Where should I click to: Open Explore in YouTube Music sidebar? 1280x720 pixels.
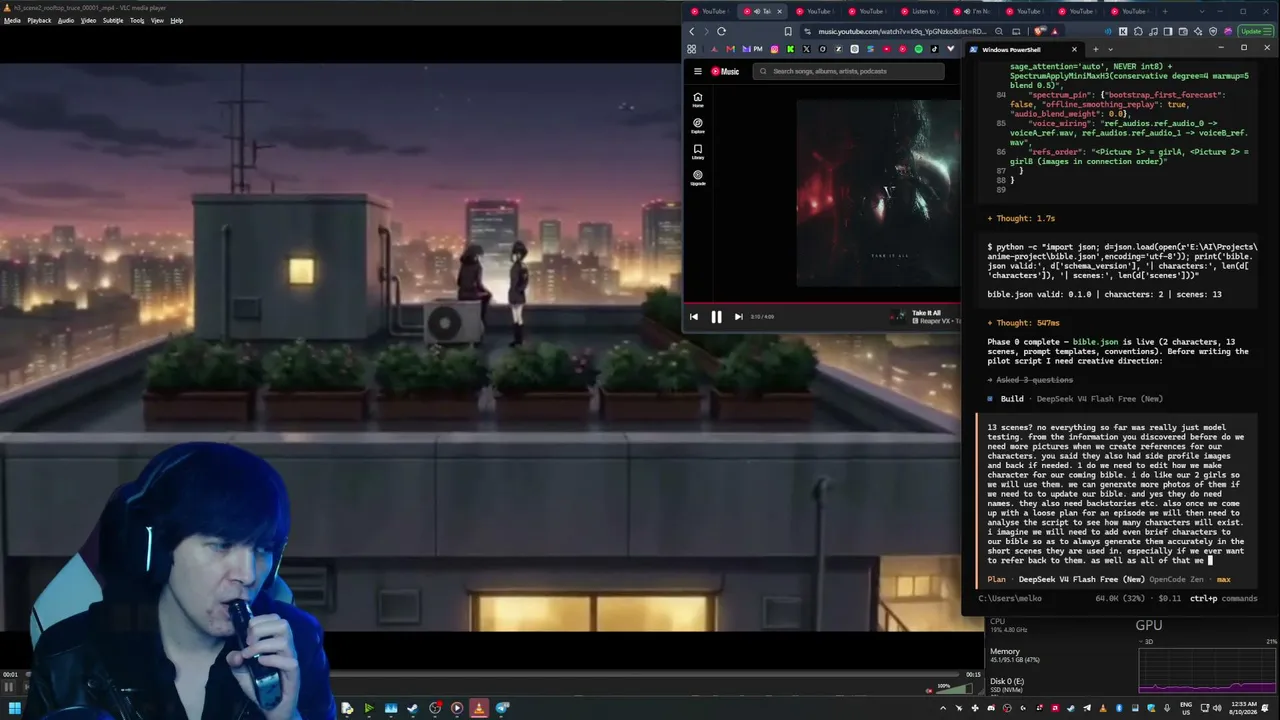(x=698, y=126)
